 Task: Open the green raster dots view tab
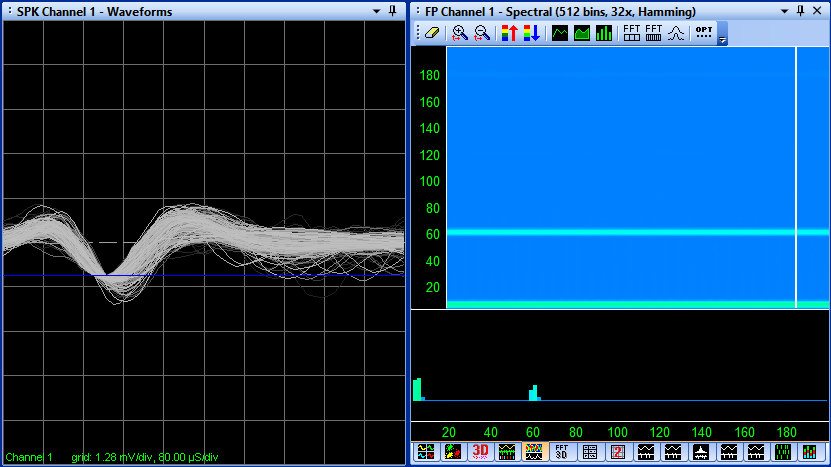tap(783, 452)
